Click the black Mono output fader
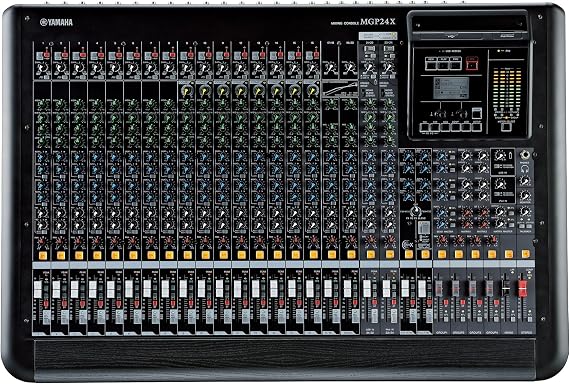 [x=505, y=289]
